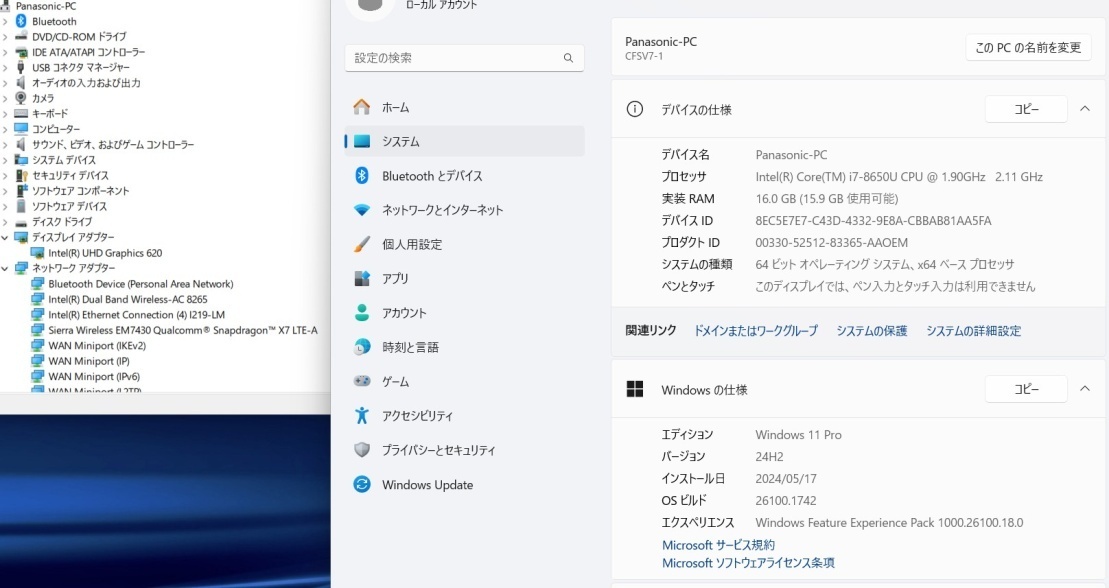Open Microsoft ソフトウェアライセンス条項 link

(748, 563)
